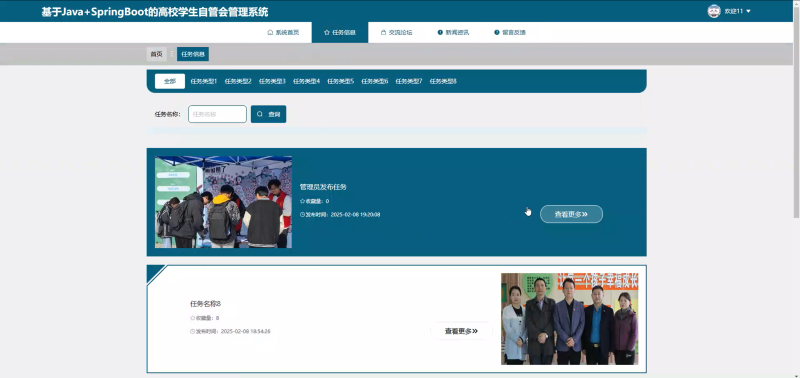Click the star icon beside 任务名称8 收藏量
Image resolution: width=800 pixels, height=378 pixels.
[192, 318]
